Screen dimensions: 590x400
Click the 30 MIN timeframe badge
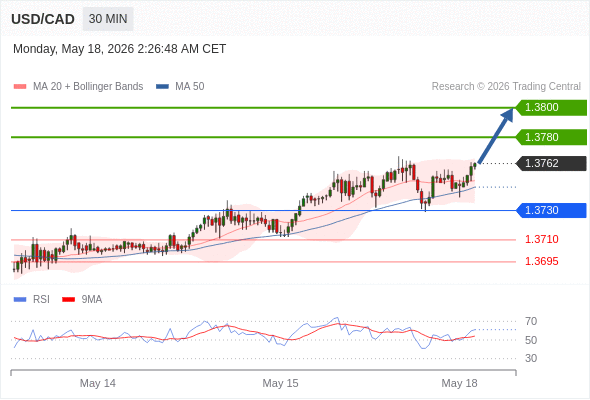point(108,19)
